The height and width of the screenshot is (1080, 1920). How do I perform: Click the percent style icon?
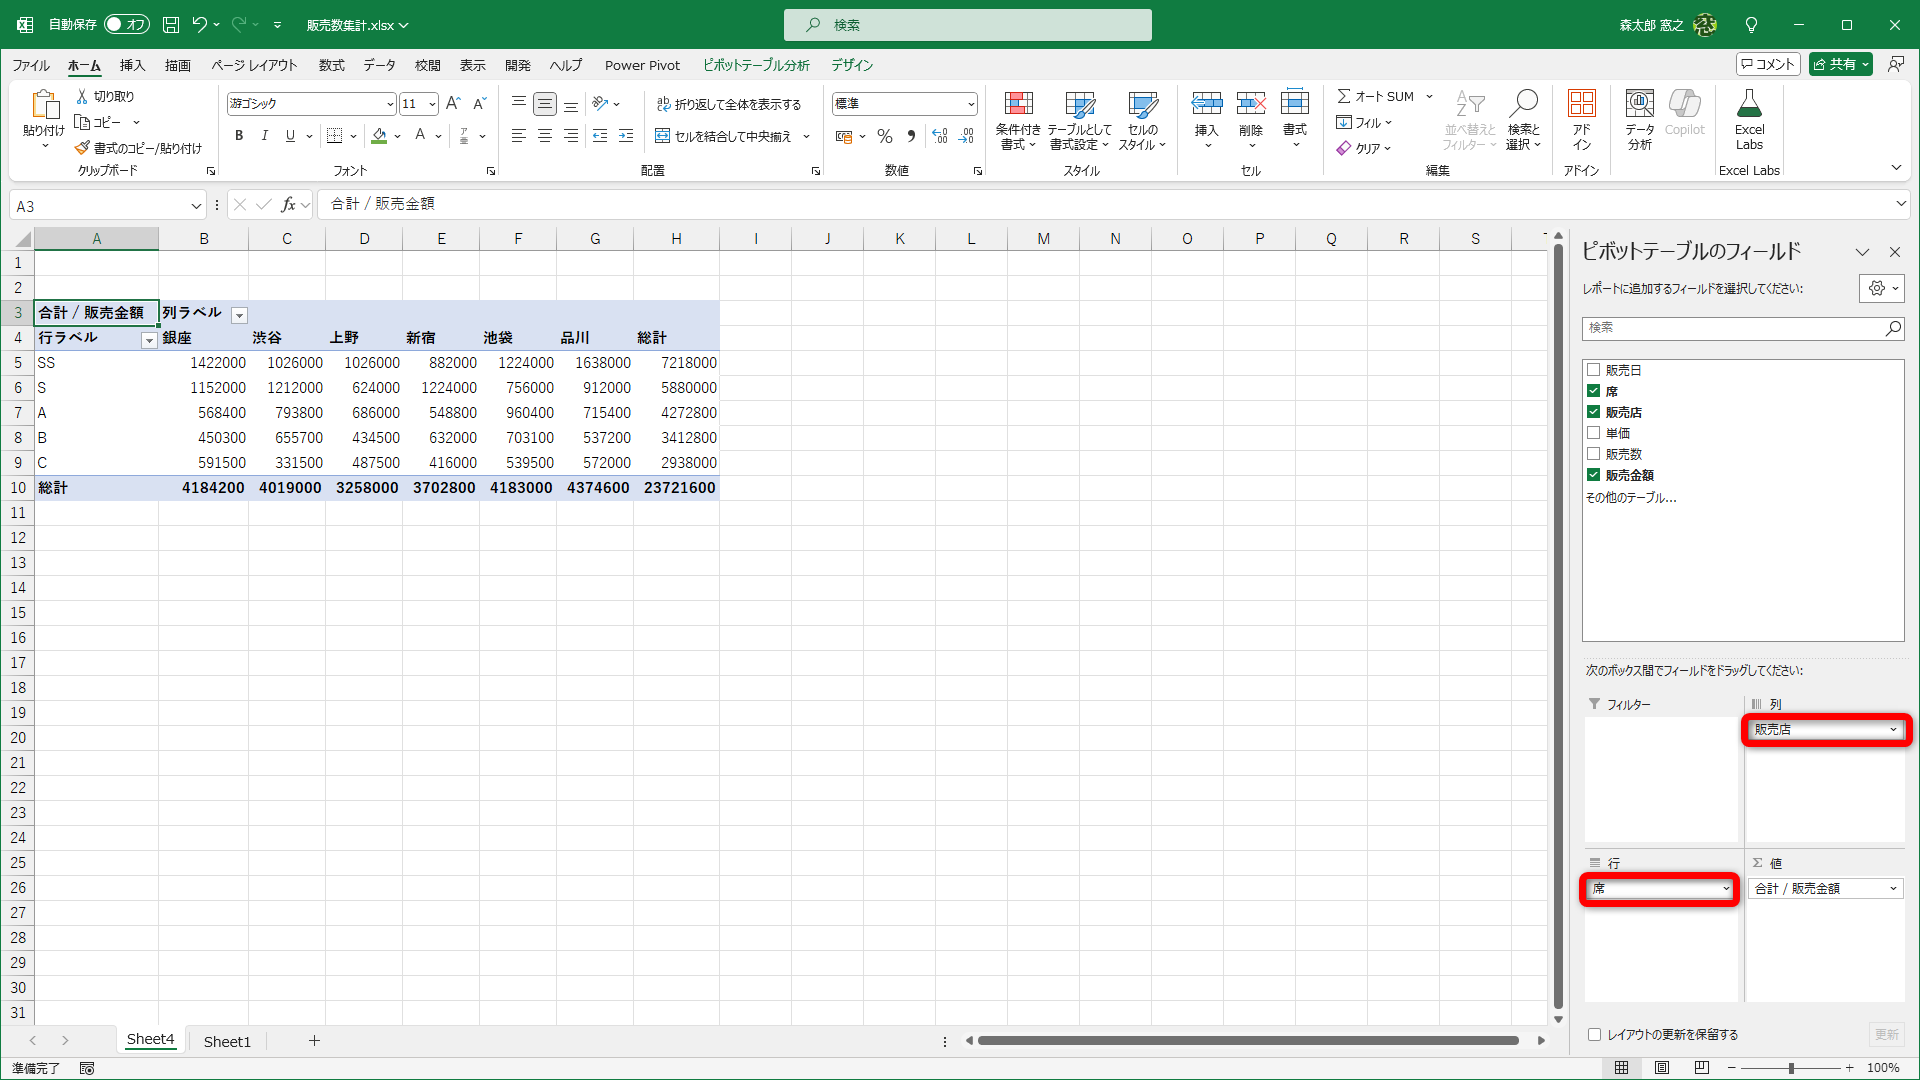[884, 136]
